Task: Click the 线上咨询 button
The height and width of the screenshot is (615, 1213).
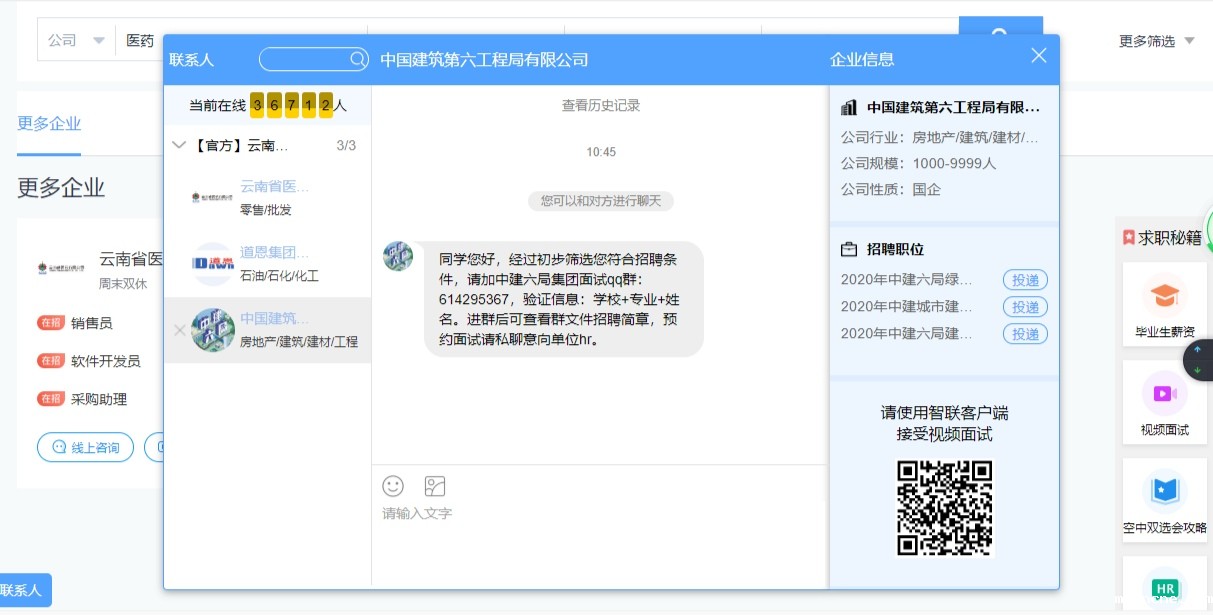Action: (x=86, y=447)
